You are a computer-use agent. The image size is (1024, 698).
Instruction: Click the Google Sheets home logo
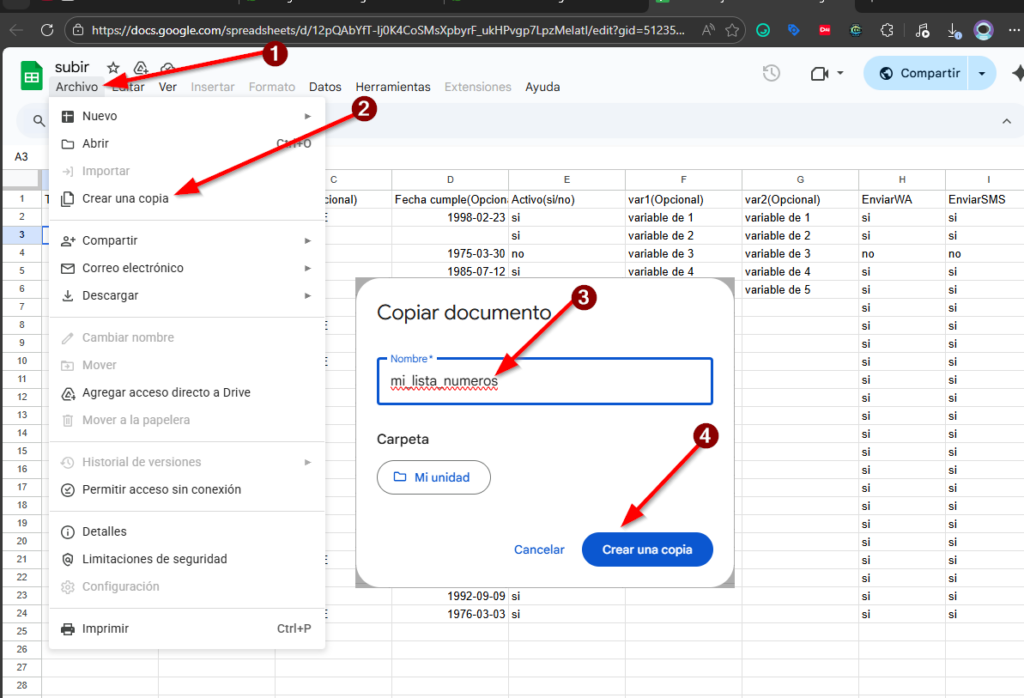(x=32, y=77)
